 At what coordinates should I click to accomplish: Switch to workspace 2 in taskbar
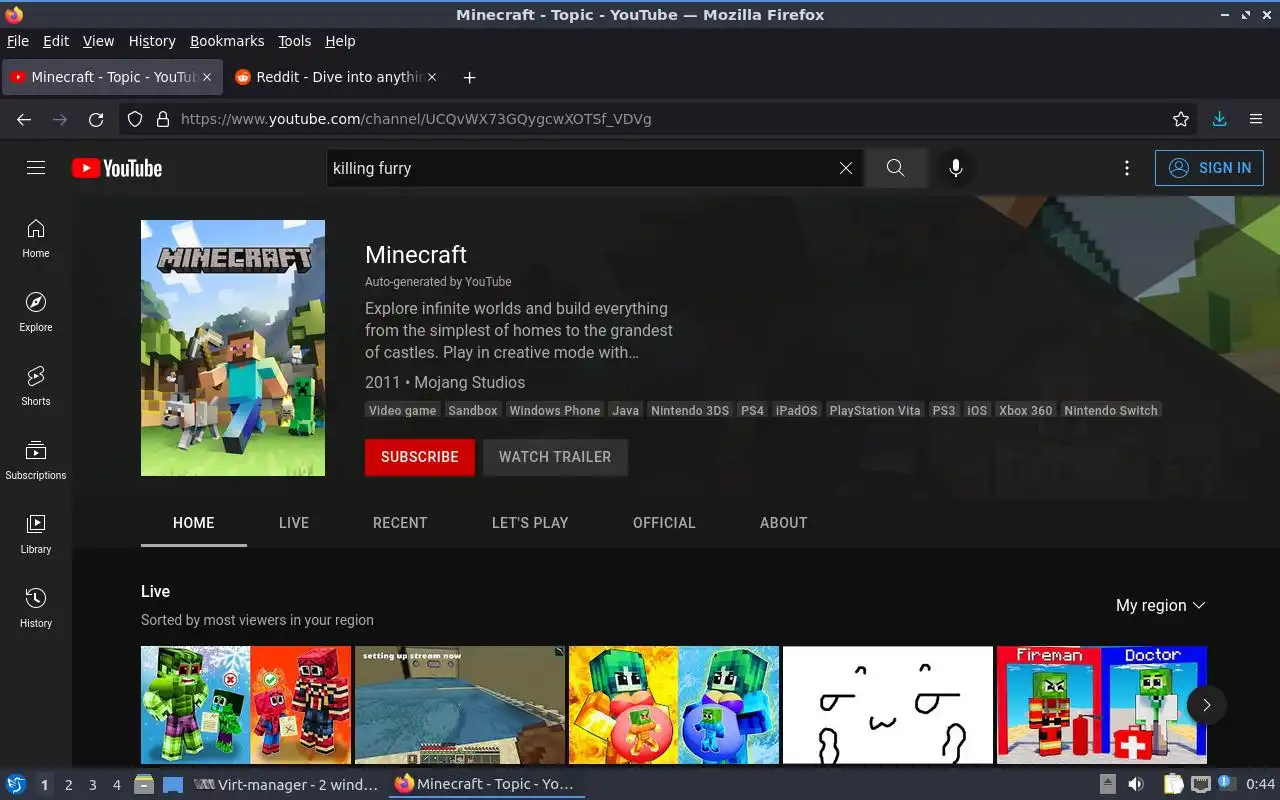pos(68,785)
